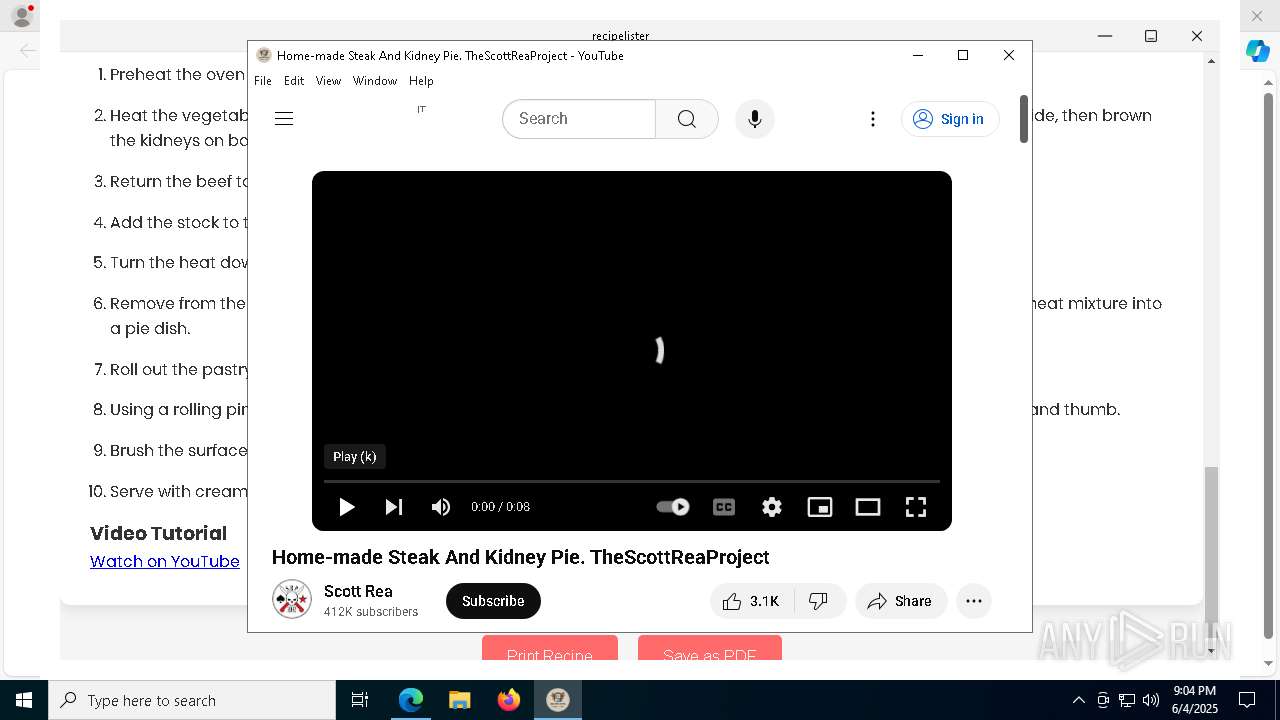This screenshot has height=720, width=1280.
Task: Open the Edit menu
Action: tap(294, 81)
